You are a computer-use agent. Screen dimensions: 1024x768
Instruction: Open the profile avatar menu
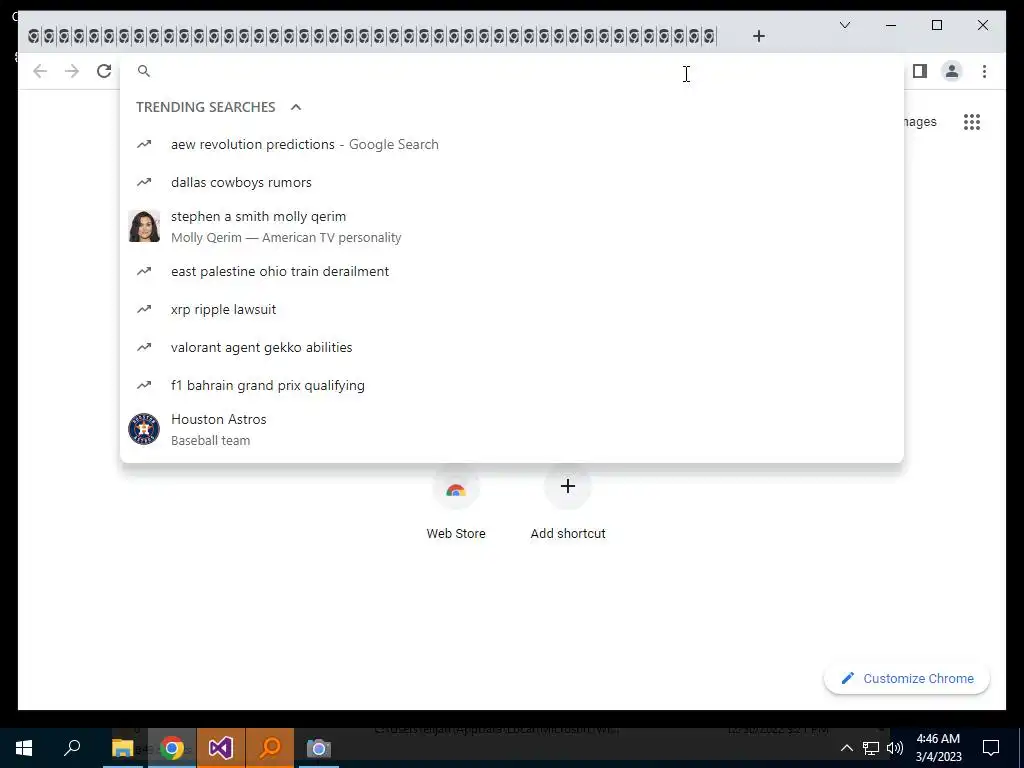[952, 71]
